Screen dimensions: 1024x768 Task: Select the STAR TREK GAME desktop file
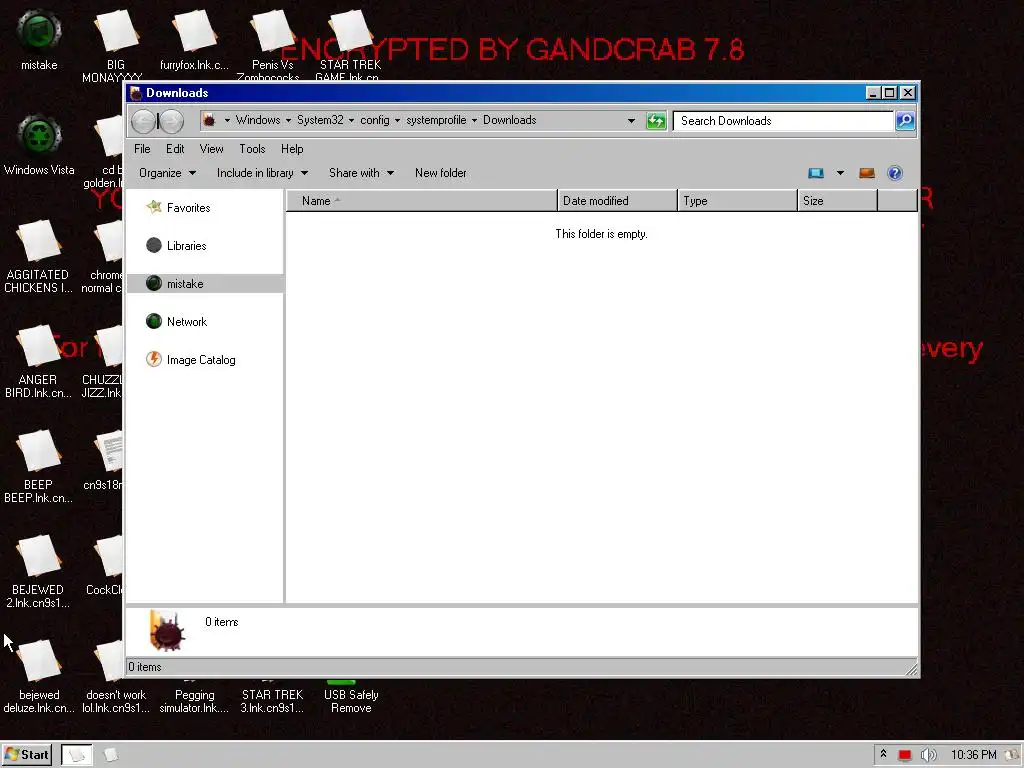point(350,46)
